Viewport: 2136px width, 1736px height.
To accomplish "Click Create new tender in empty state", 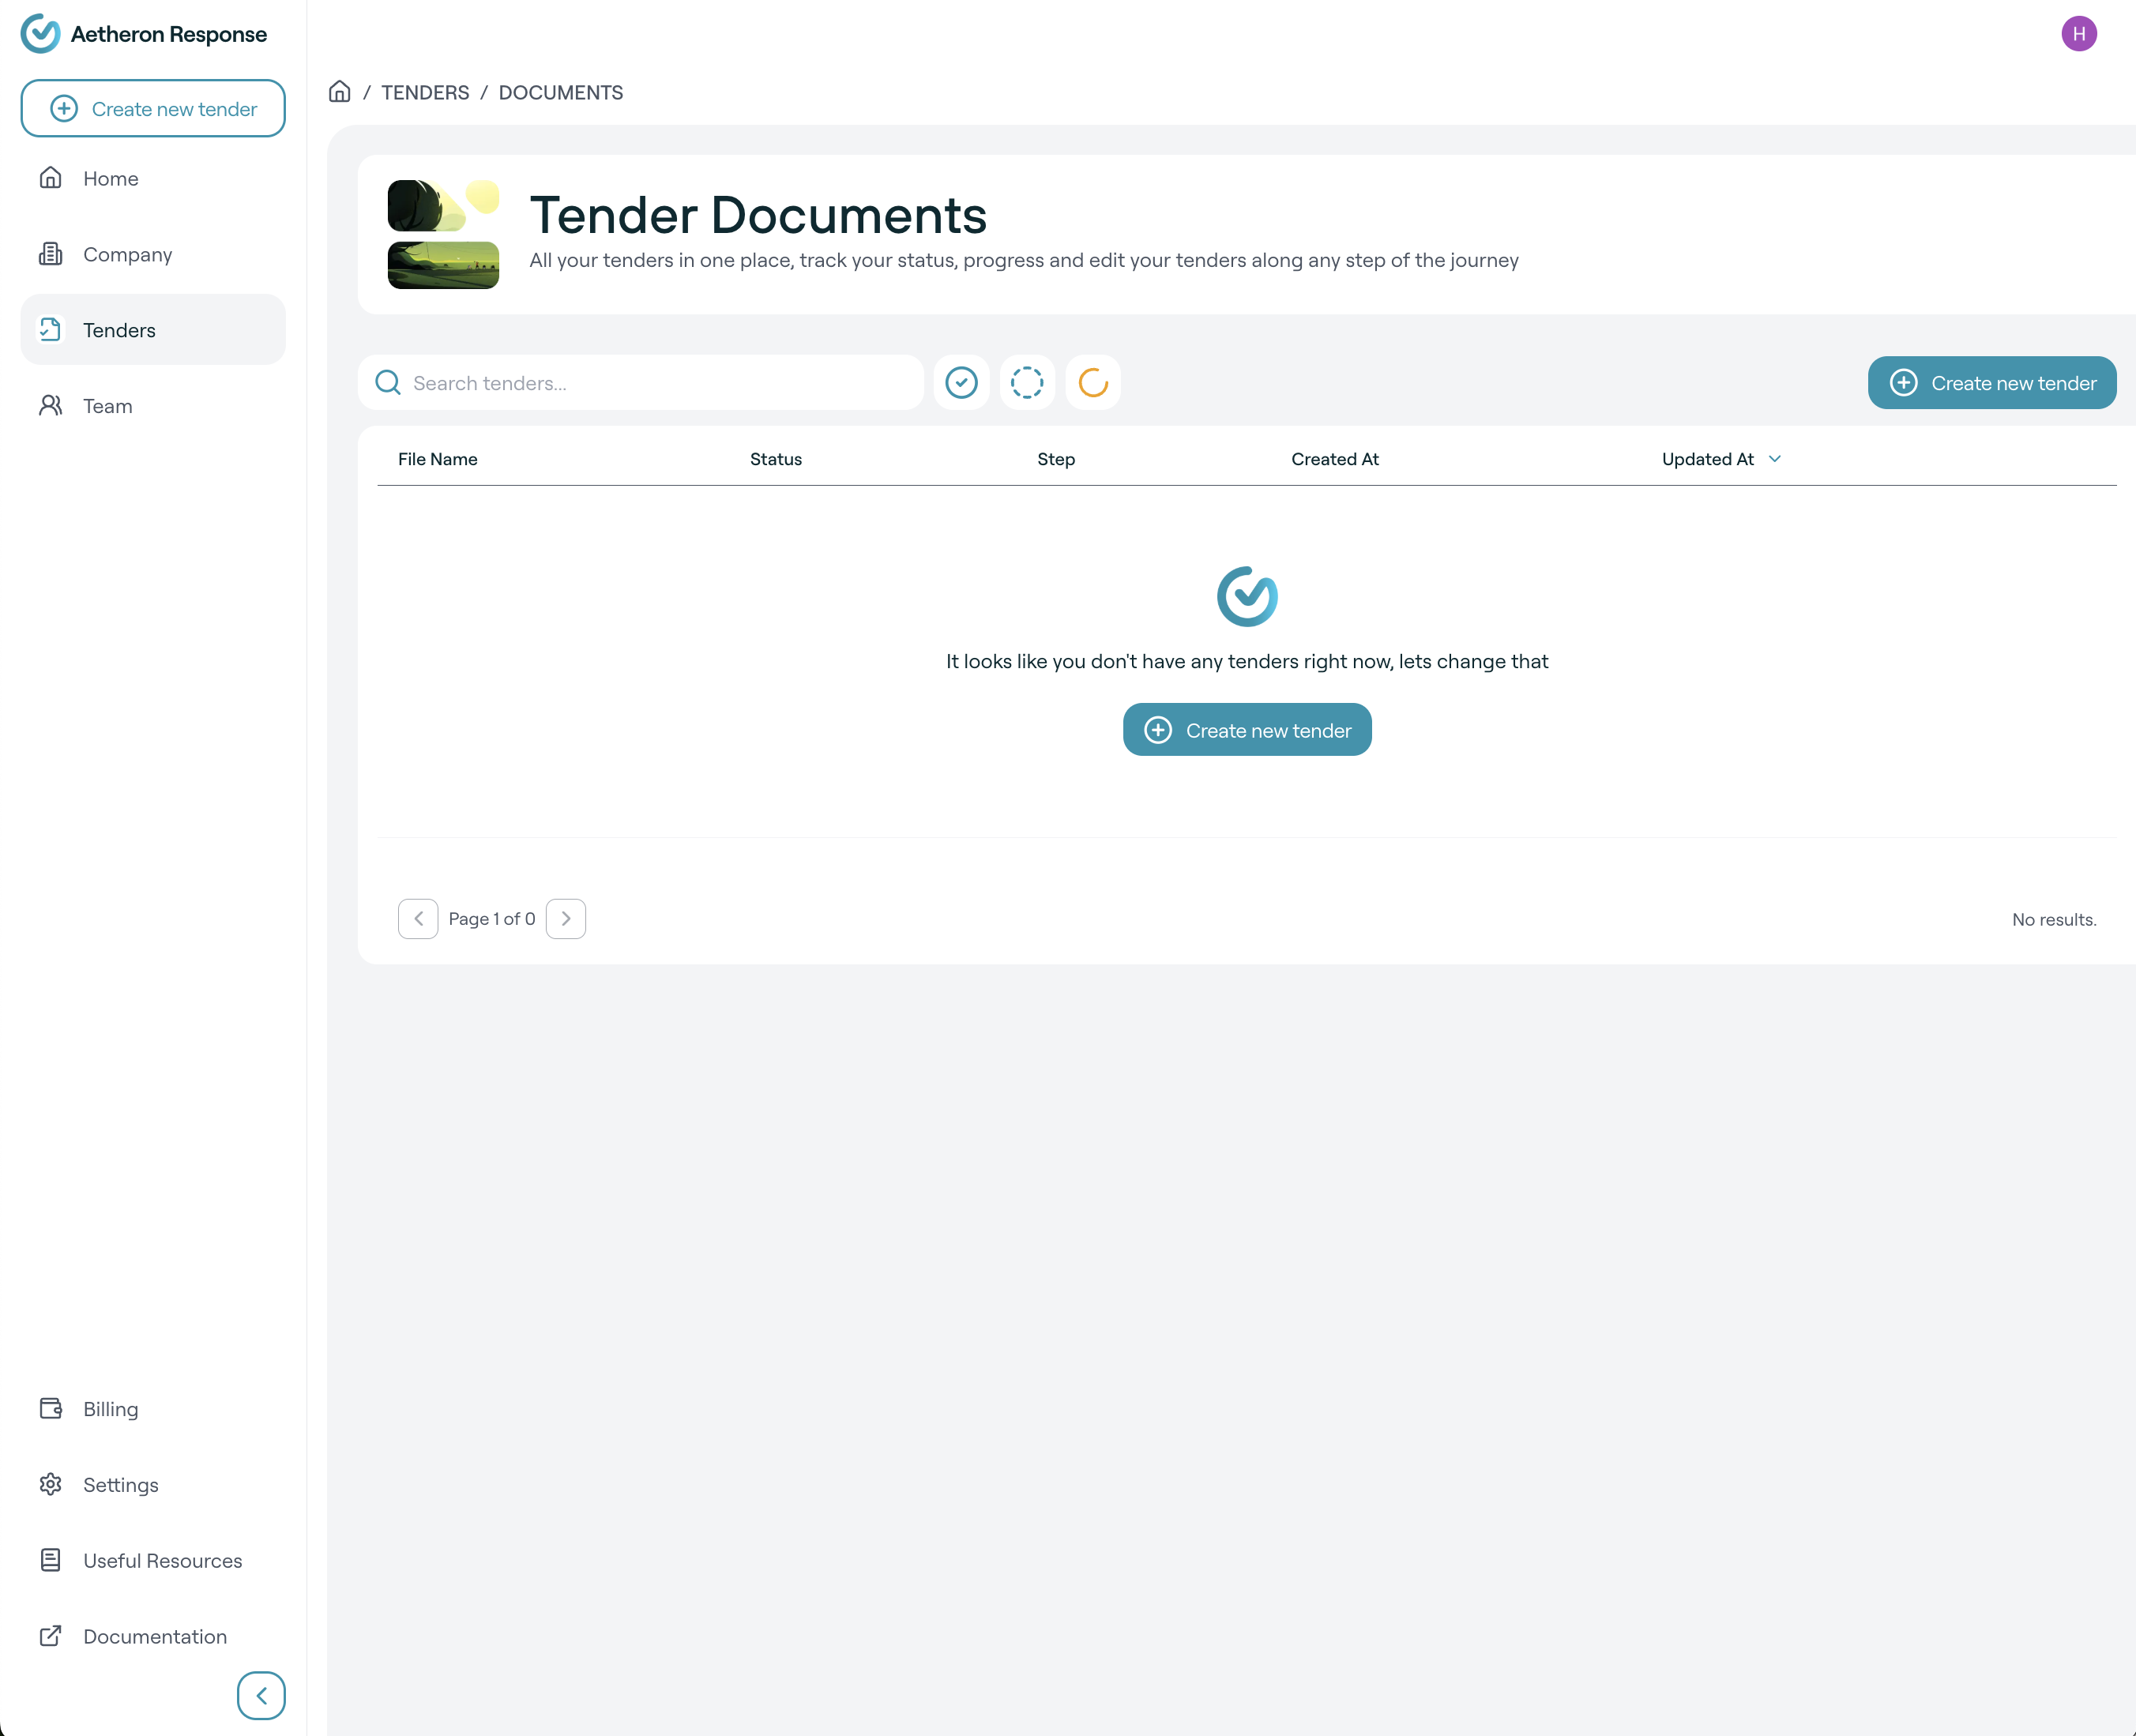I will (x=1247, y=730).
